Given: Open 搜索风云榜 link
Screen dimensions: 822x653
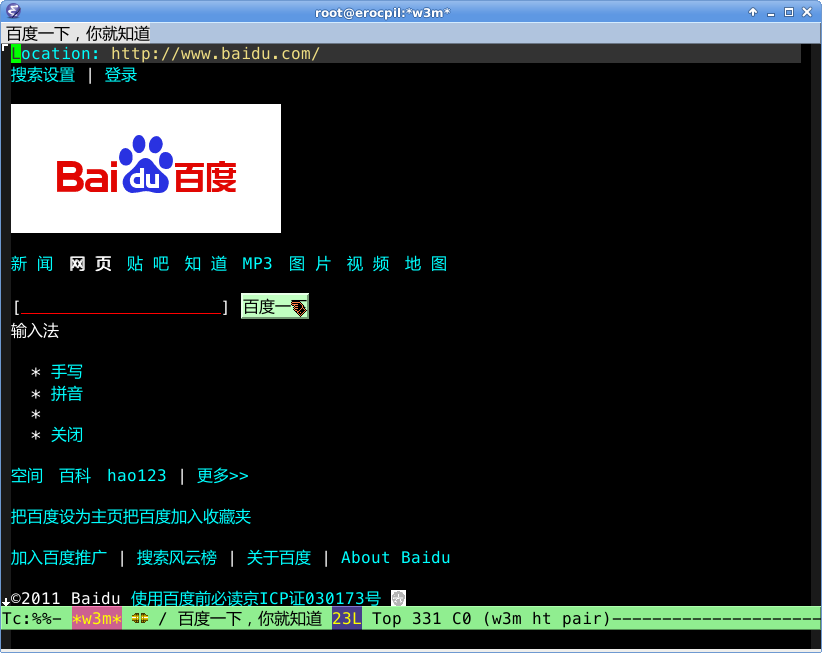Looking at the screenshot, I should coord(177,558).
